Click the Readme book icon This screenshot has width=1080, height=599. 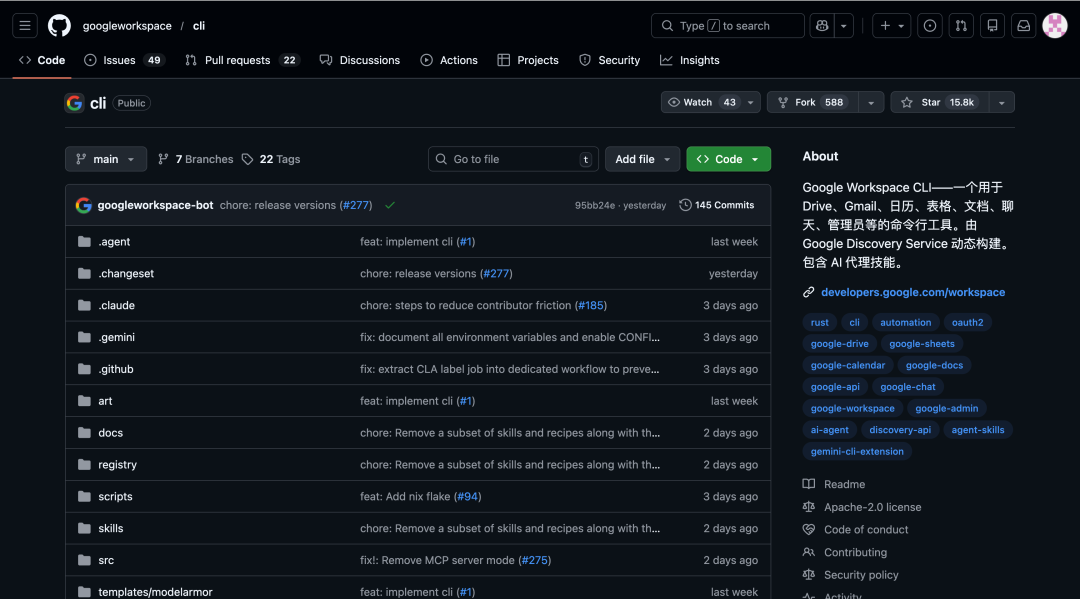[809, 484]
